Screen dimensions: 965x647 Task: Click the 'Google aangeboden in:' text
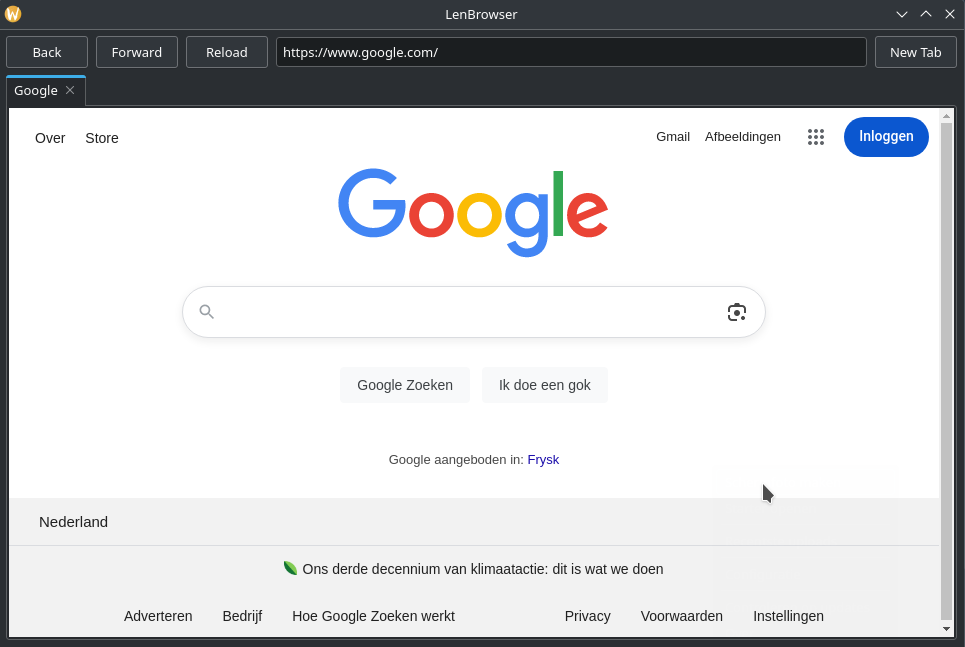(456, 459)
